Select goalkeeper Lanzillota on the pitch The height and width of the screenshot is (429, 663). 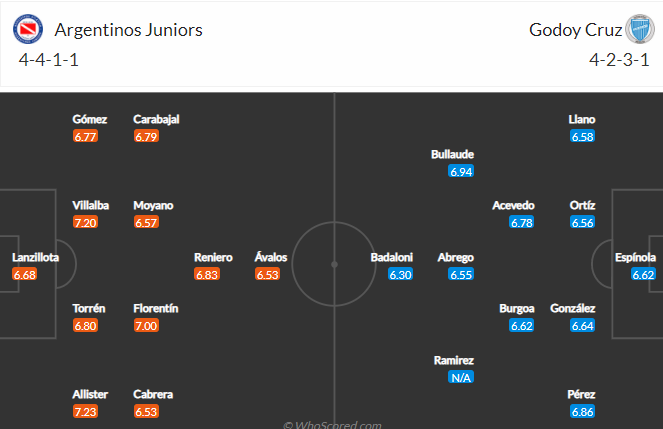(35, 257)
